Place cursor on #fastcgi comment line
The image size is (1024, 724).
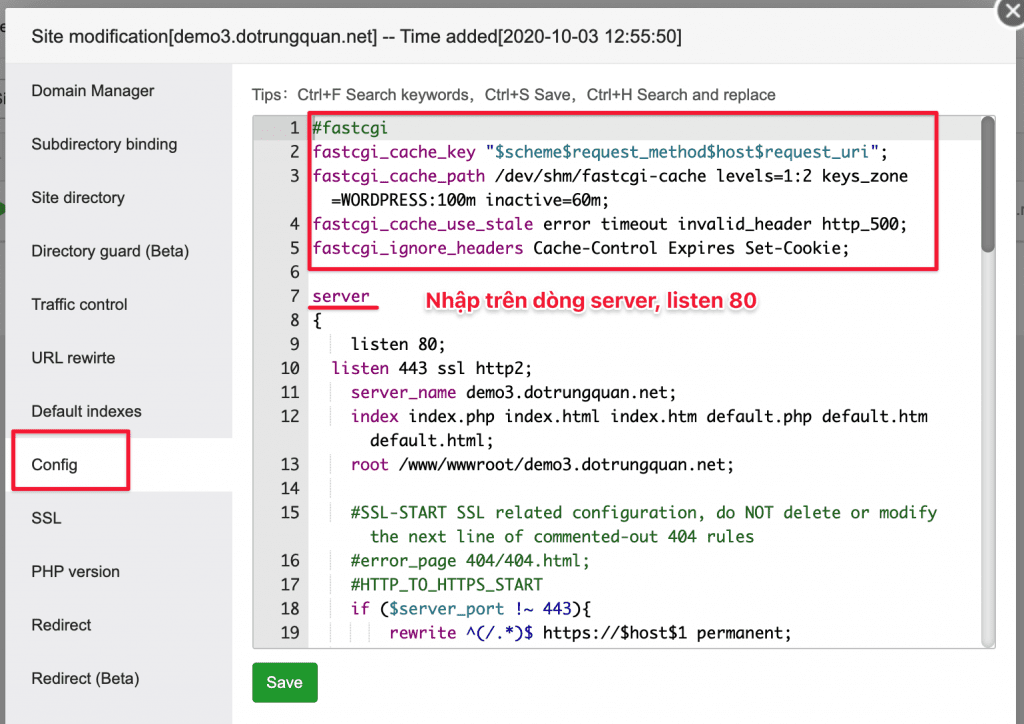350,128
